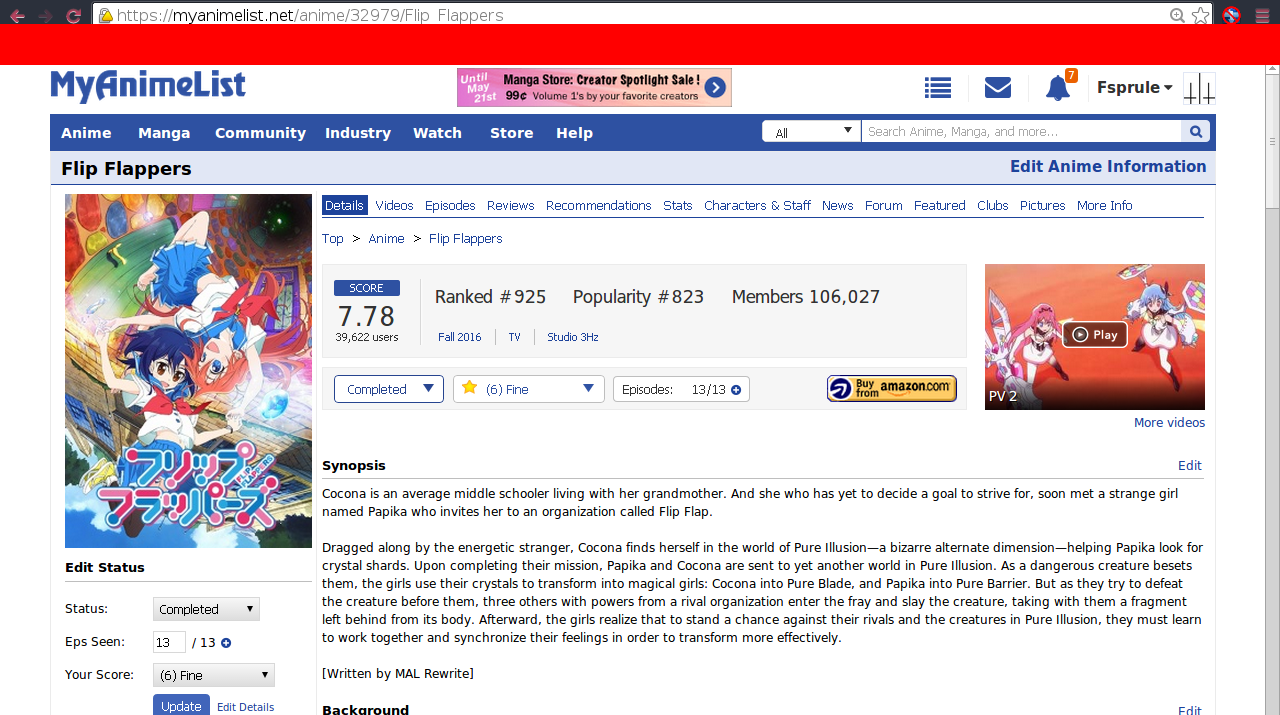
Task: Click the Update button
Action: click(x=181, y=705)
